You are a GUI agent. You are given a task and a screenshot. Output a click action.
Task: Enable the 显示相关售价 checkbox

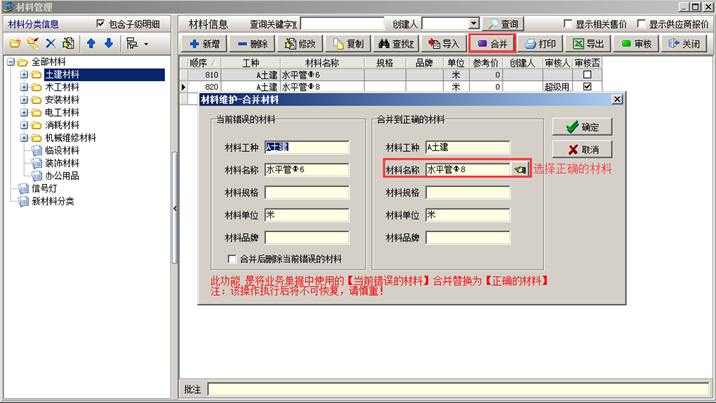point(568,24)
